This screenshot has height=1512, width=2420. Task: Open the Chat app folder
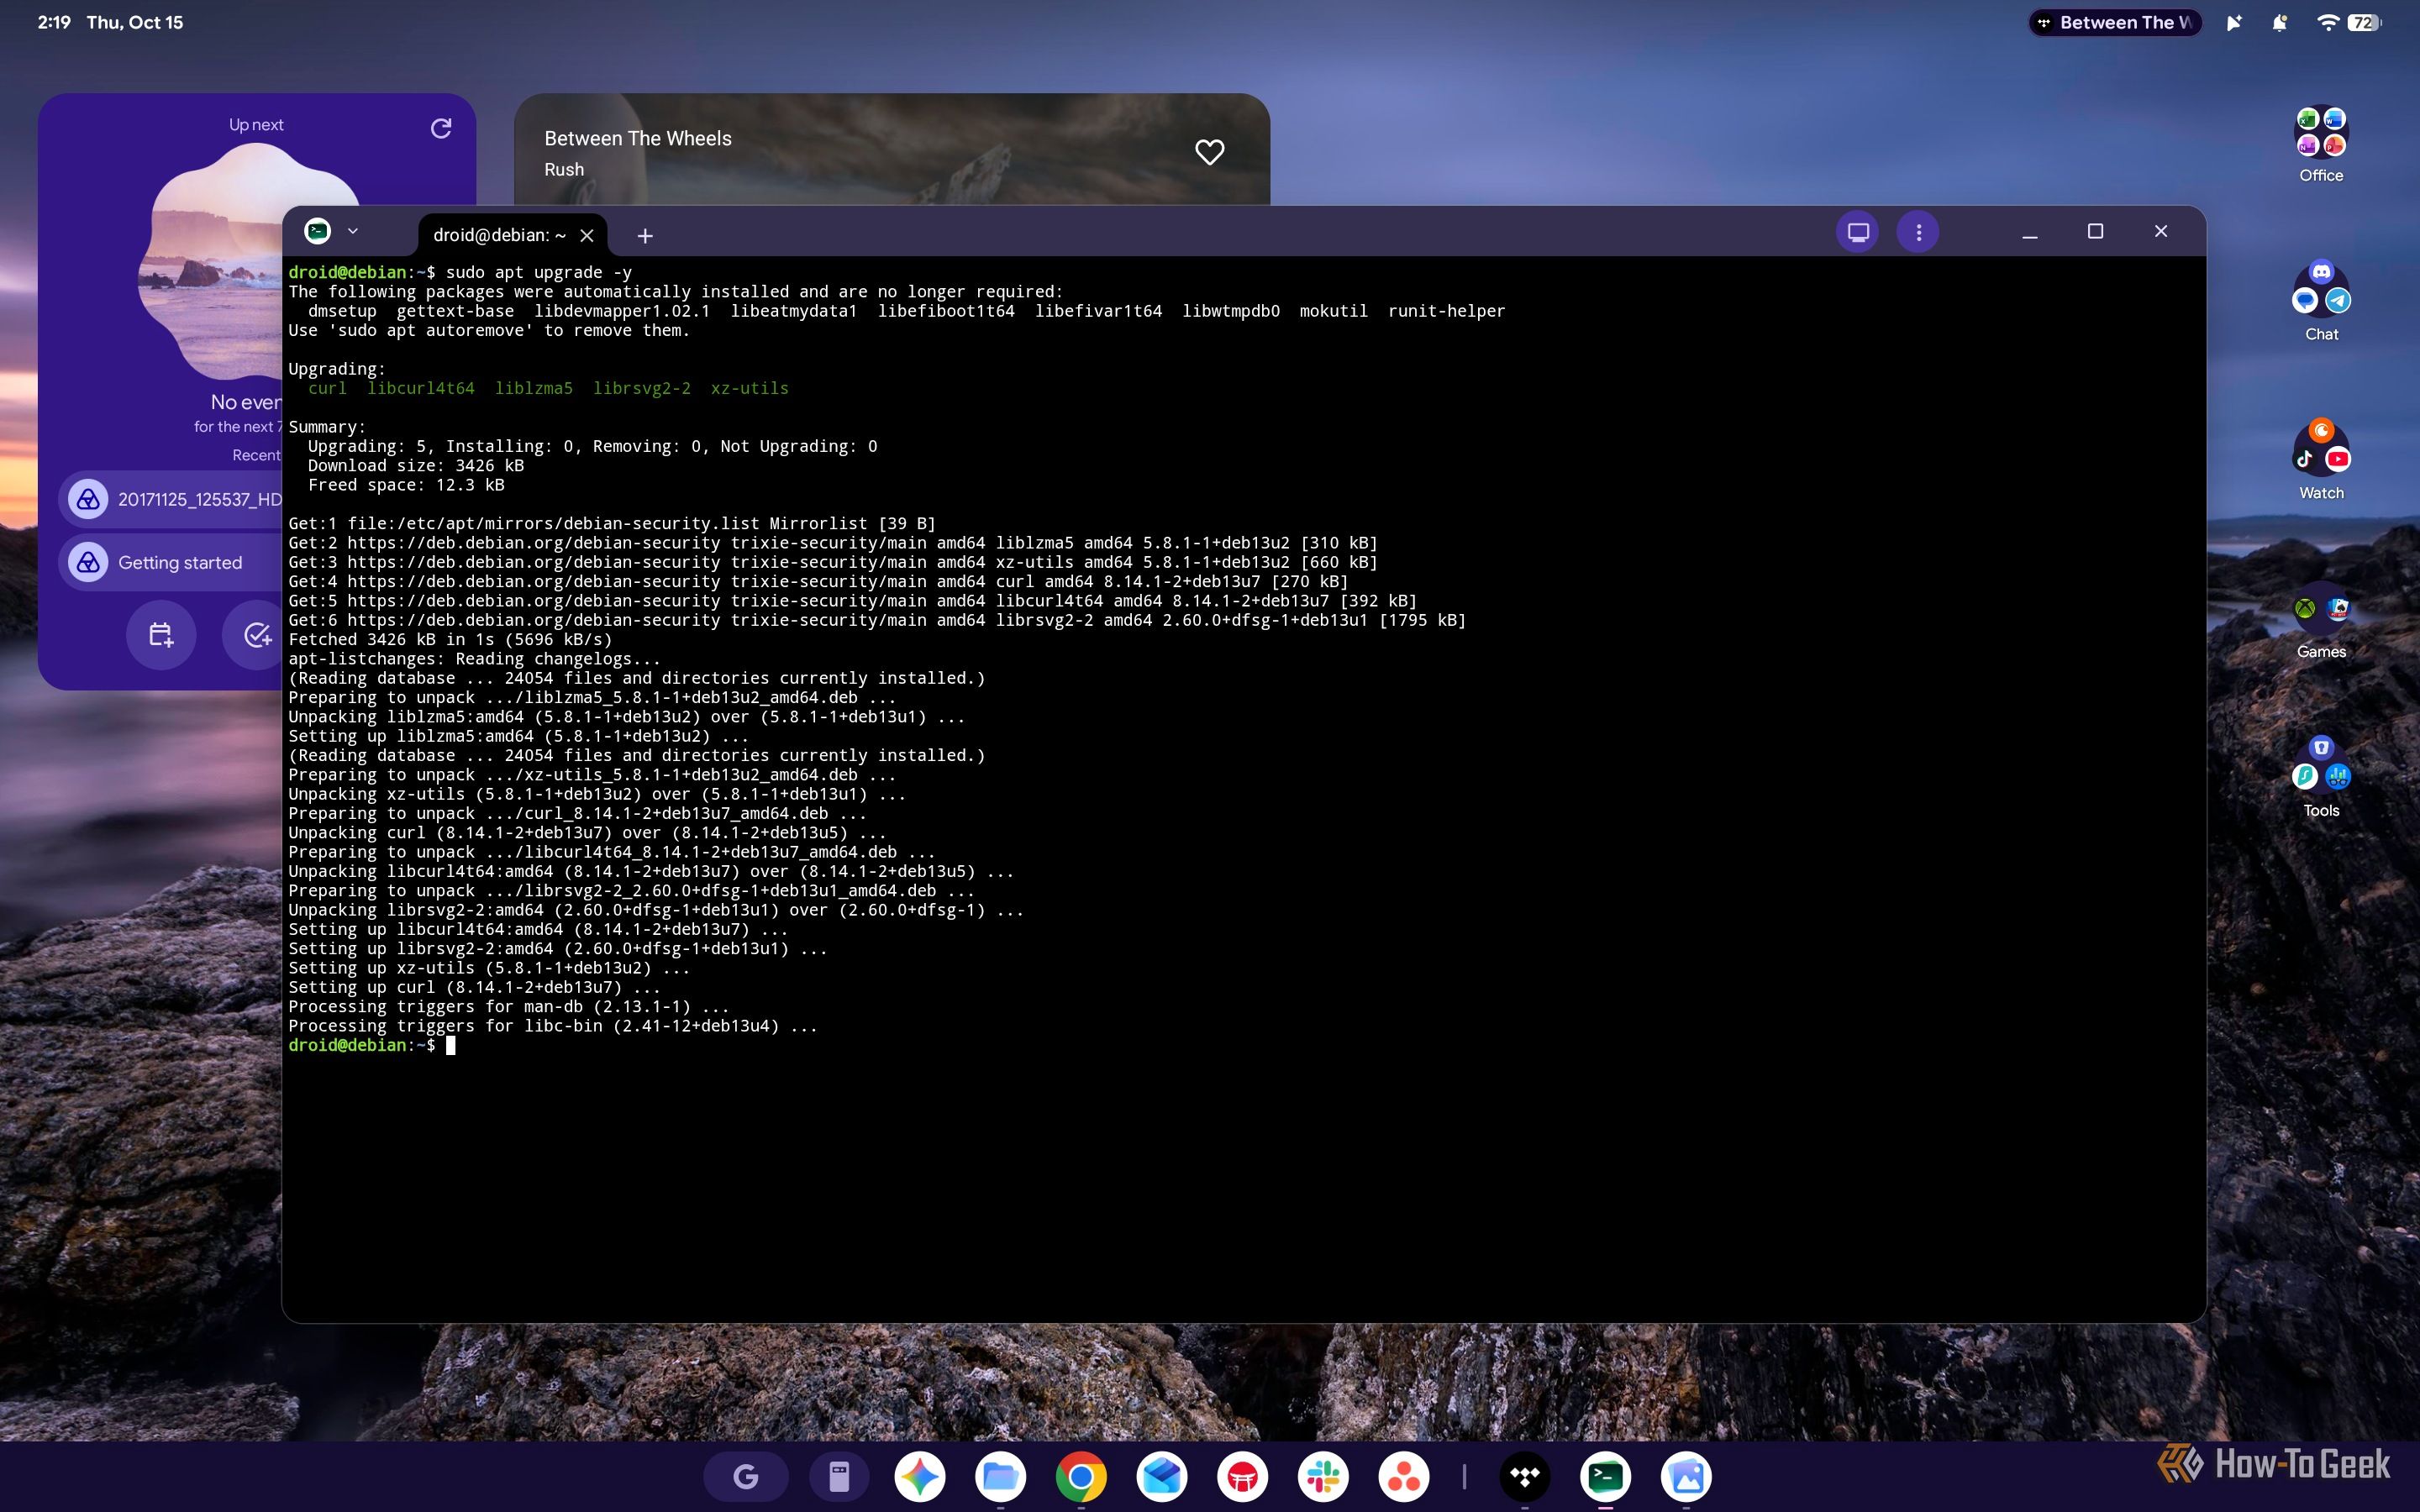pos(2321,303)
